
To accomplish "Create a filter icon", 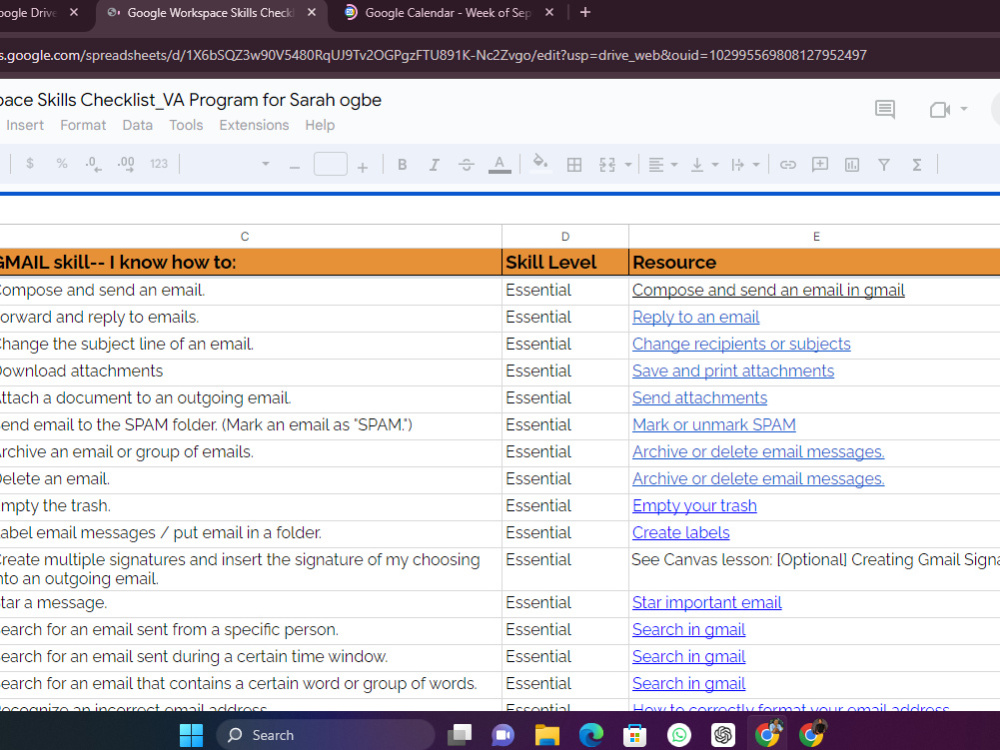I will [x=883, y=165].
